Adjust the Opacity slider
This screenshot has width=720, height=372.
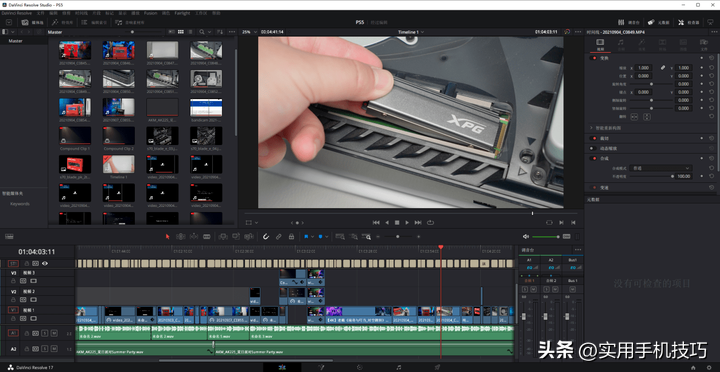pyautogui.click(x=651, y=176)
